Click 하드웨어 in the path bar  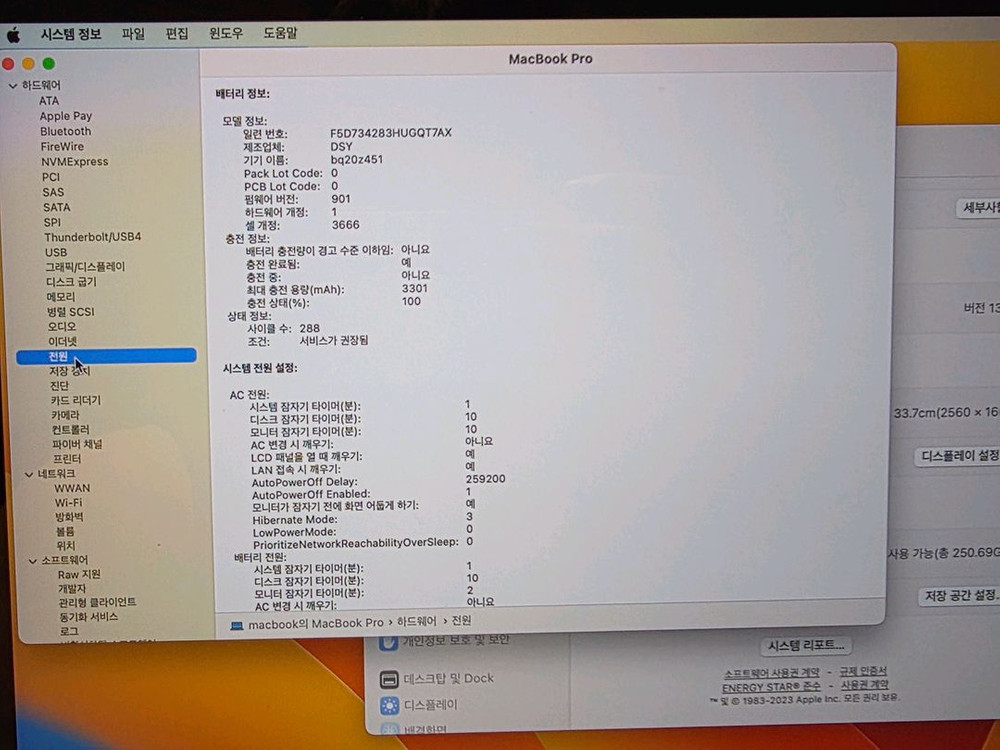pos(416,622)
